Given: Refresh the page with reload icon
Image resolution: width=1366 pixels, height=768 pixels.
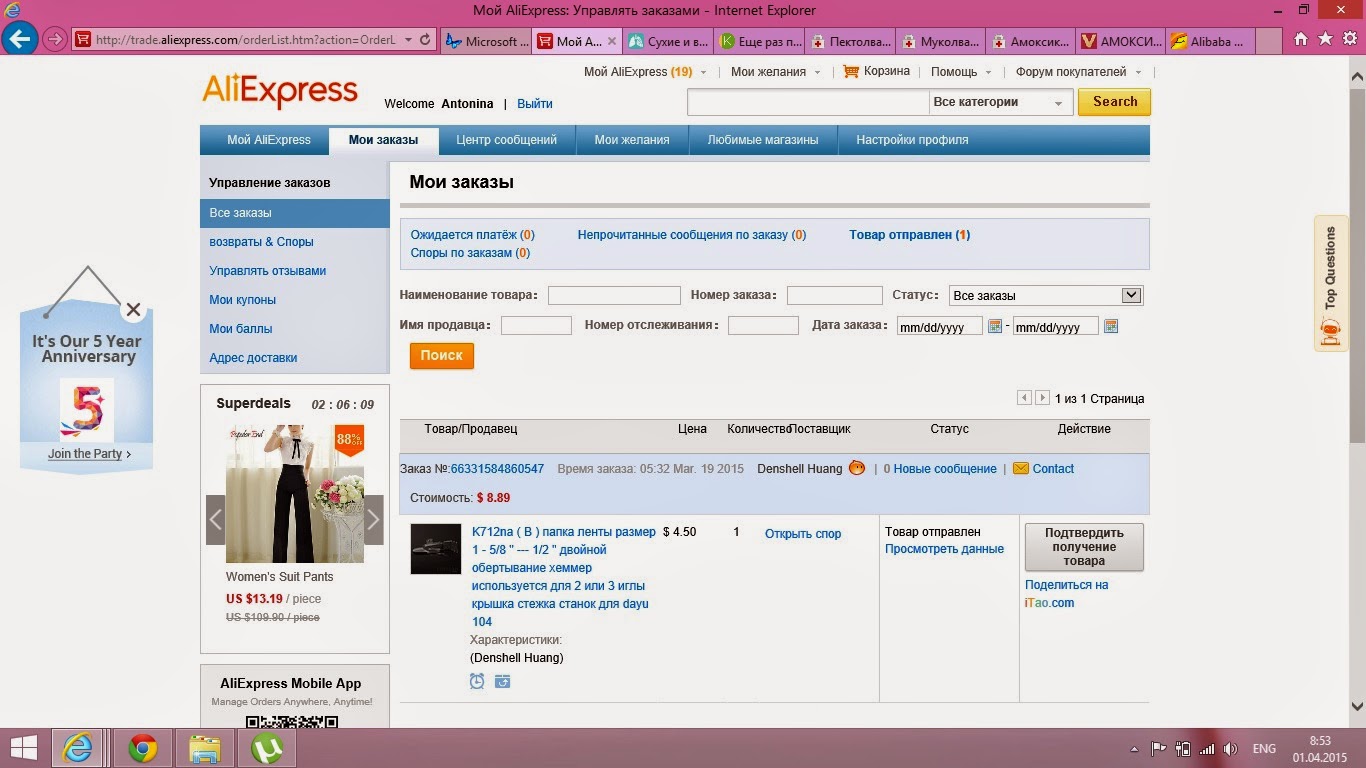Looking at the screenshot, I should pos(425,40).
